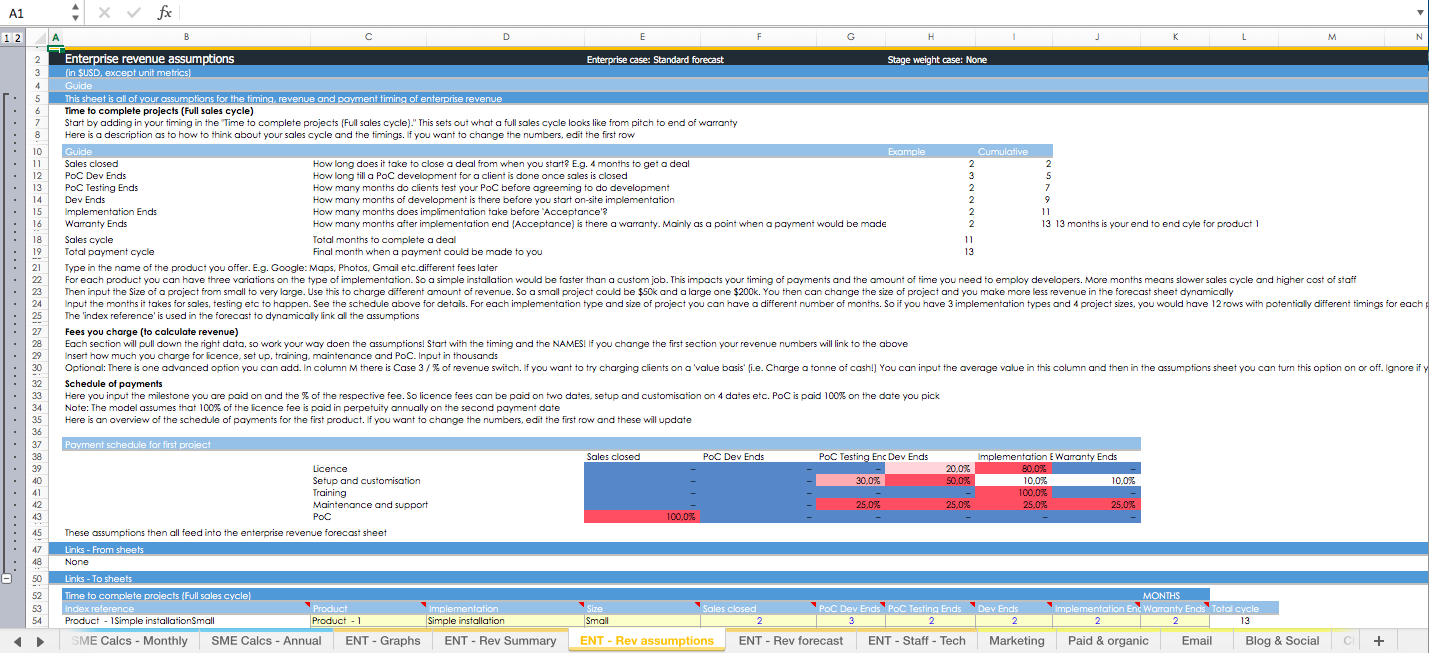The height and width of the screenshot is (653, 1429).
Task: Click the 'Index reference' header cell
Action: tap(186, 608)
